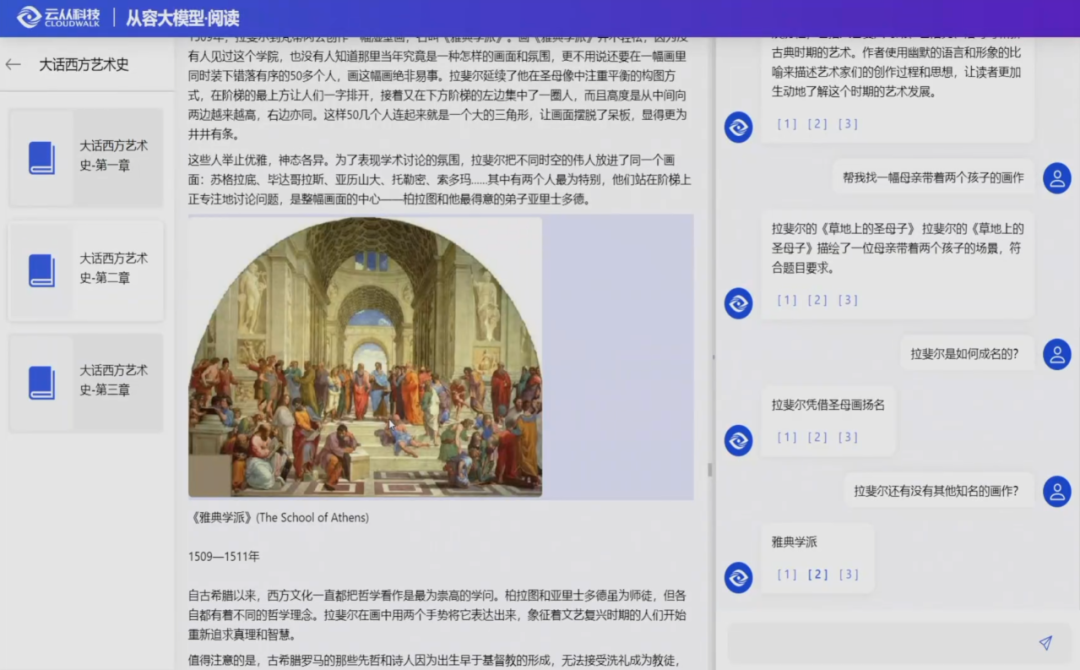
Task: Open reference [2] under 雅典学派 answer
Action: [x=818, y=574]
